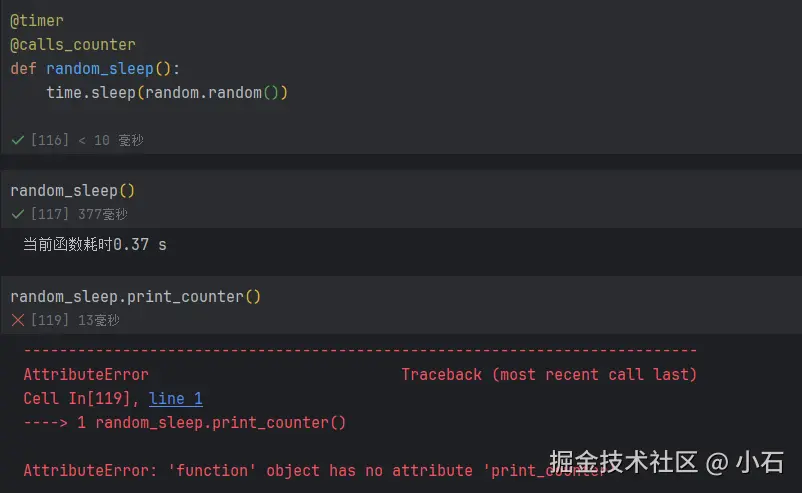The height and width of the screenshot is (493, 802).
Task: Click the '----> 1 random_sleep.print_counter()' traceback line
Action: (185, 422)
